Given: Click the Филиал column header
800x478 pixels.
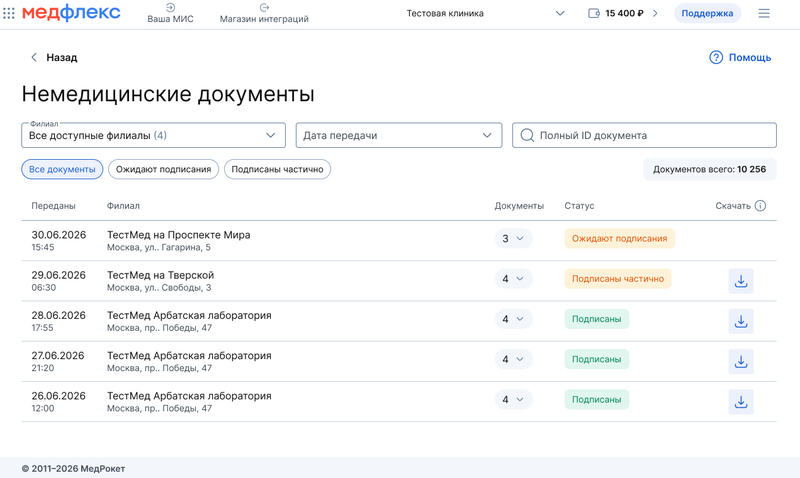Looking at the screenshot, I should point(123,206).
